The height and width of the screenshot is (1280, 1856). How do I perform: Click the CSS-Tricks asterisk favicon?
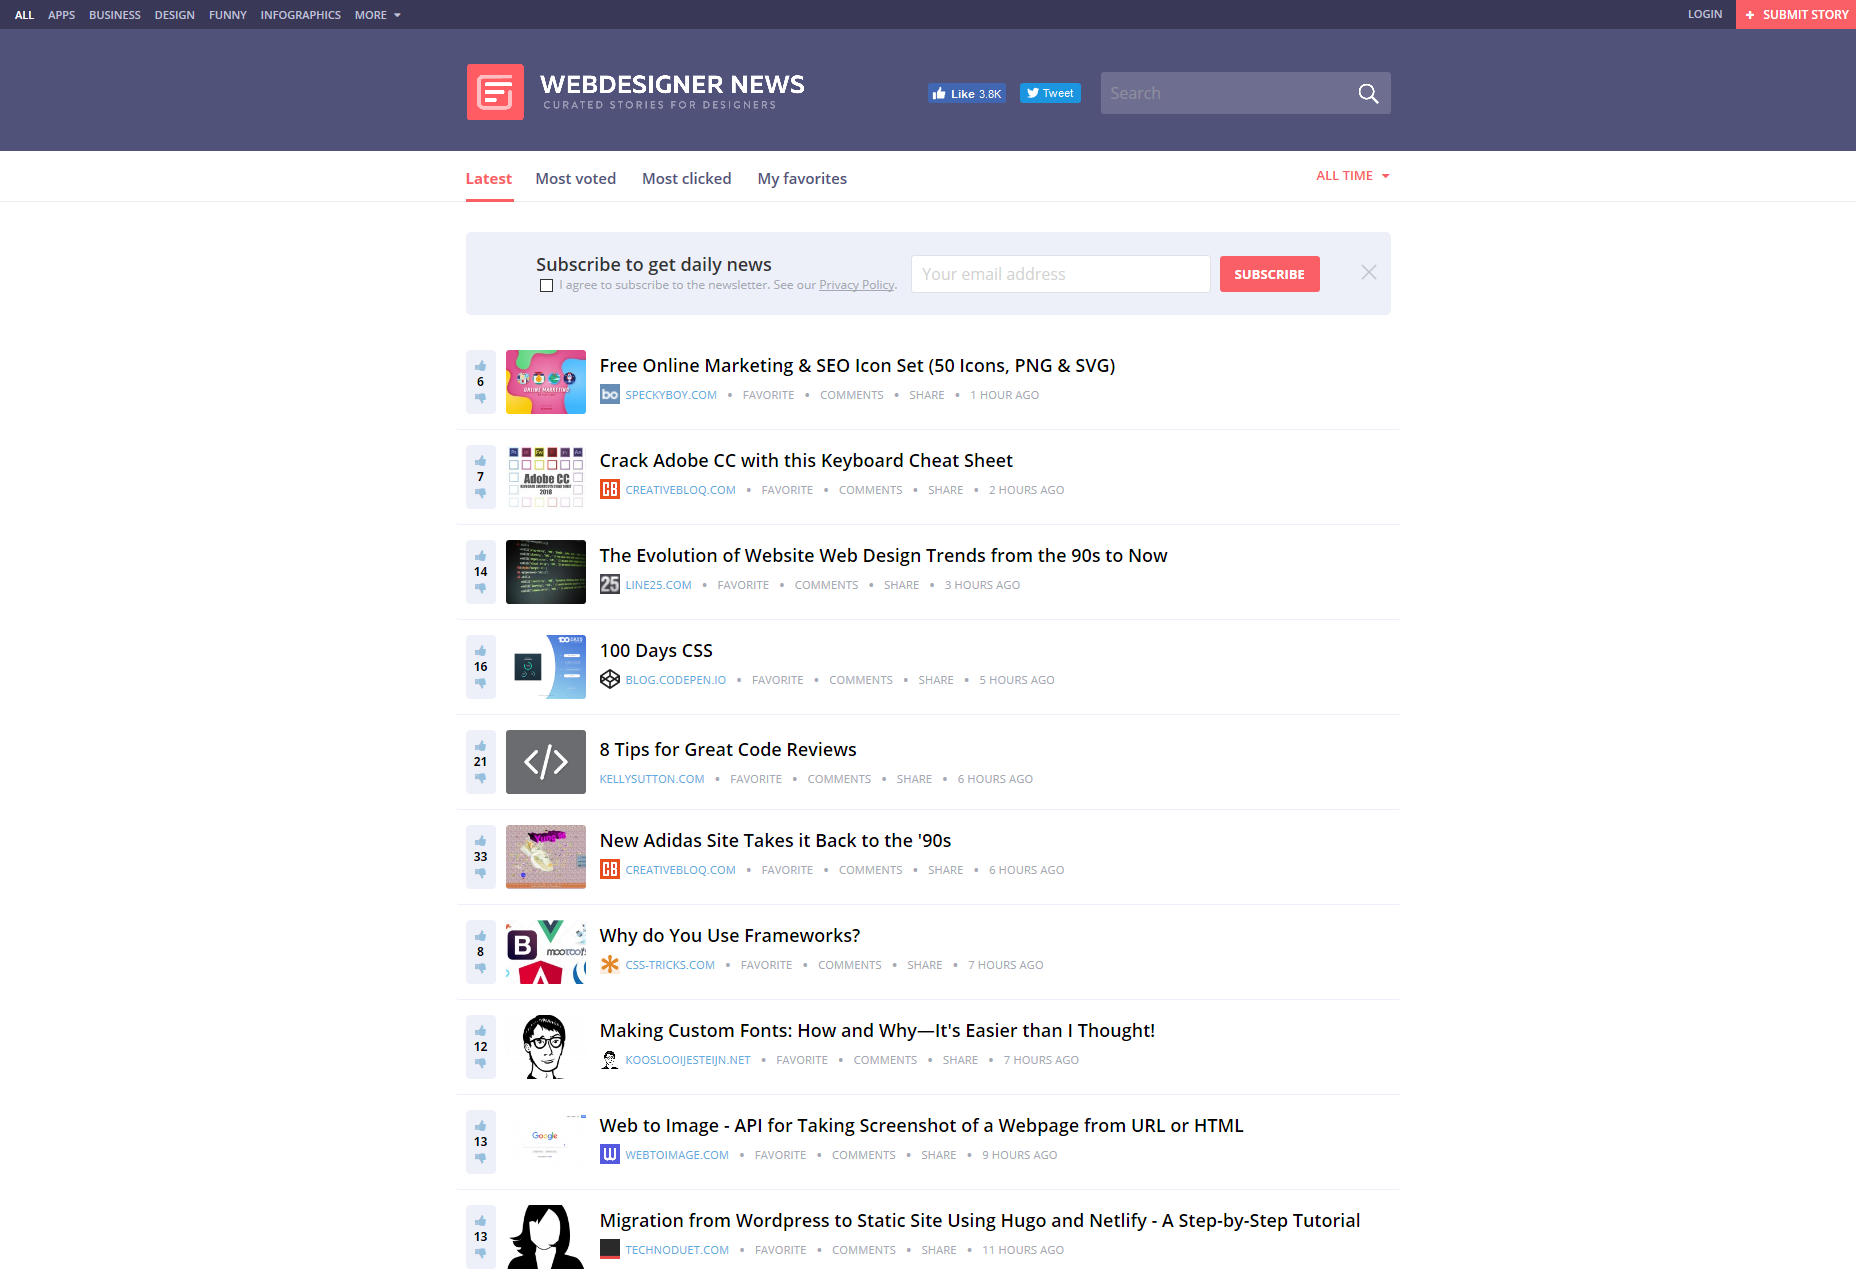[609, 965]
